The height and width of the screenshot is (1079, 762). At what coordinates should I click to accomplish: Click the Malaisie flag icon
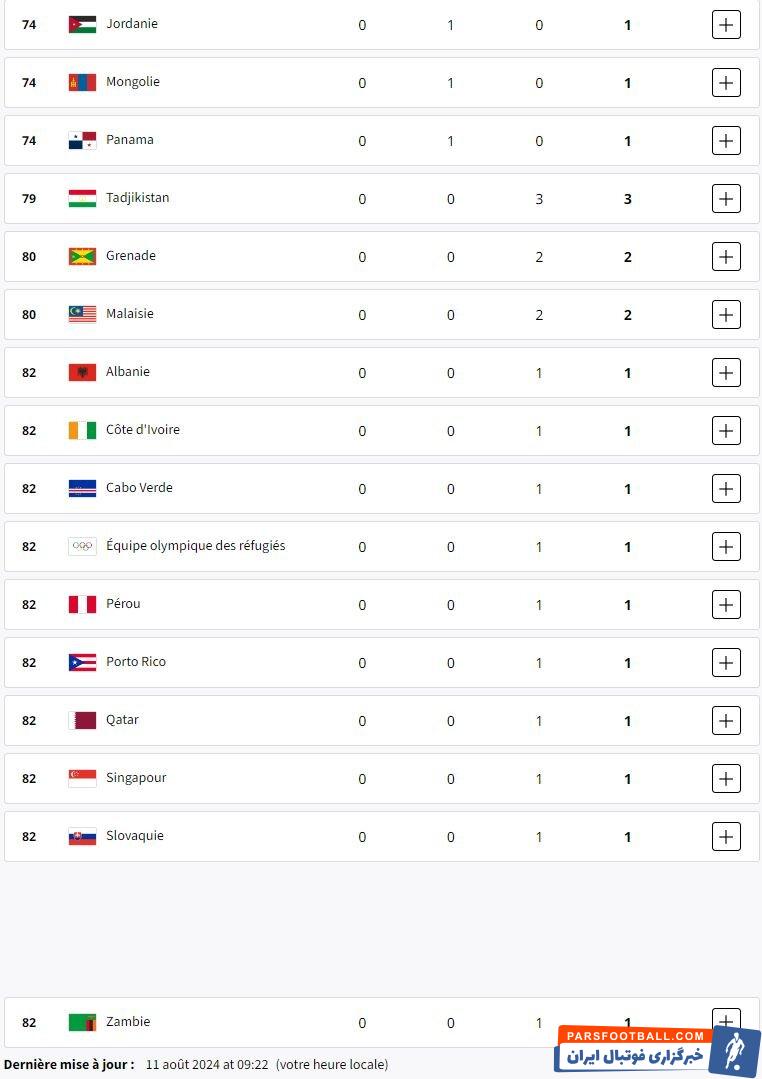click(x=82, y=314)
